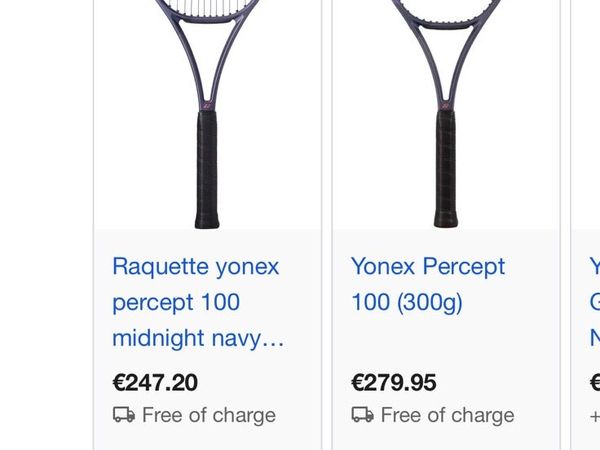
Task: Click the black grip of the right racket
Action: pos(446,170)
